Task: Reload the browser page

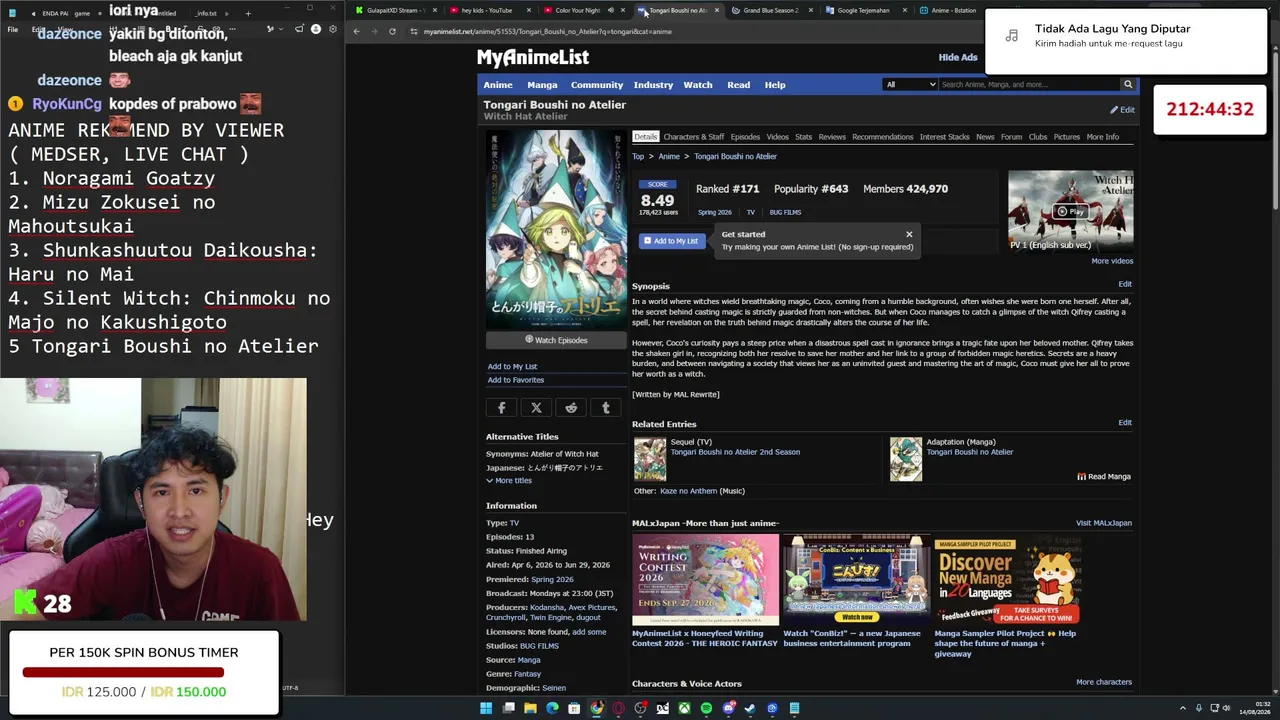Action: click(392, 31)
